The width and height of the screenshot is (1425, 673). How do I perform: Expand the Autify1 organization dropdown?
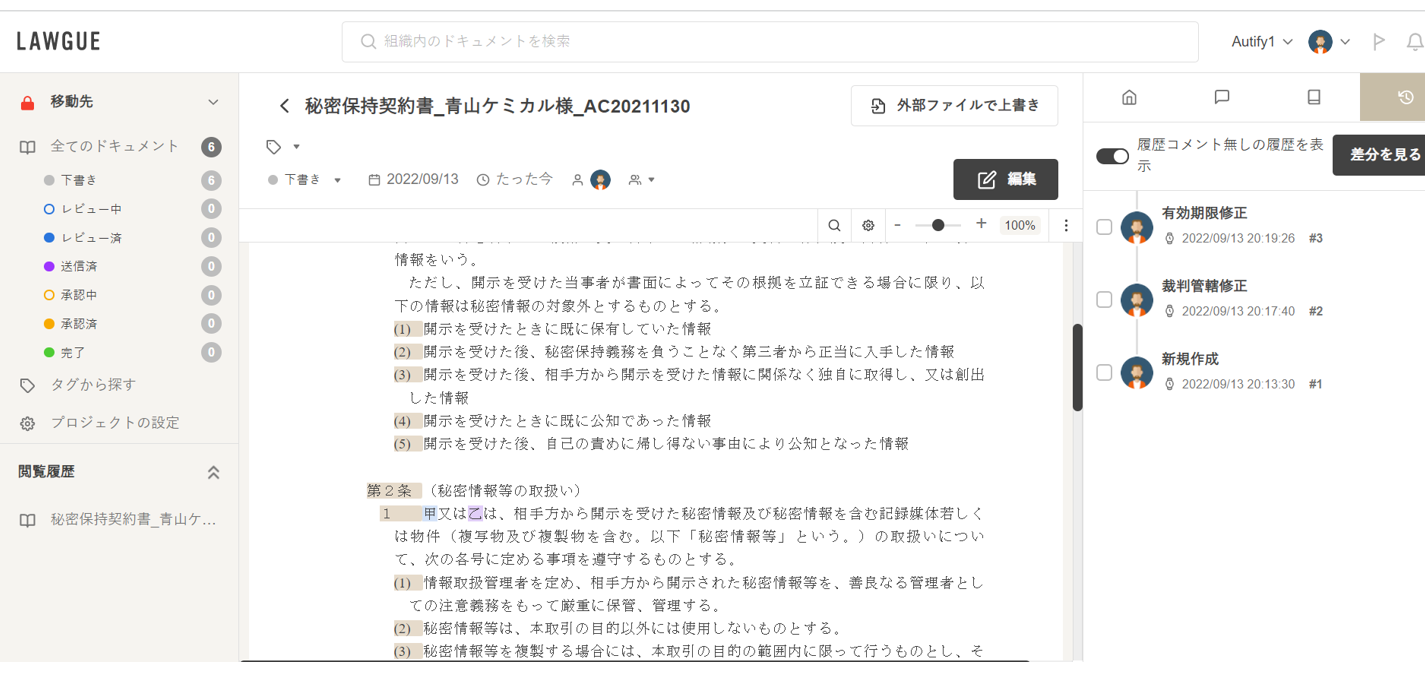click(1262, 42)
